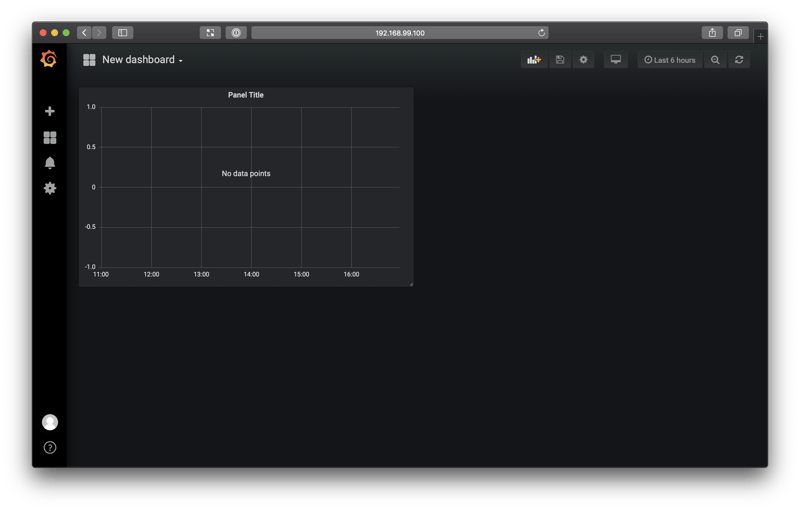Image resolution: width=800 pixels, height=510 pixels.
Task: Open the Dashboards grid icon in sidebar
Action: (x=49, y=137)
